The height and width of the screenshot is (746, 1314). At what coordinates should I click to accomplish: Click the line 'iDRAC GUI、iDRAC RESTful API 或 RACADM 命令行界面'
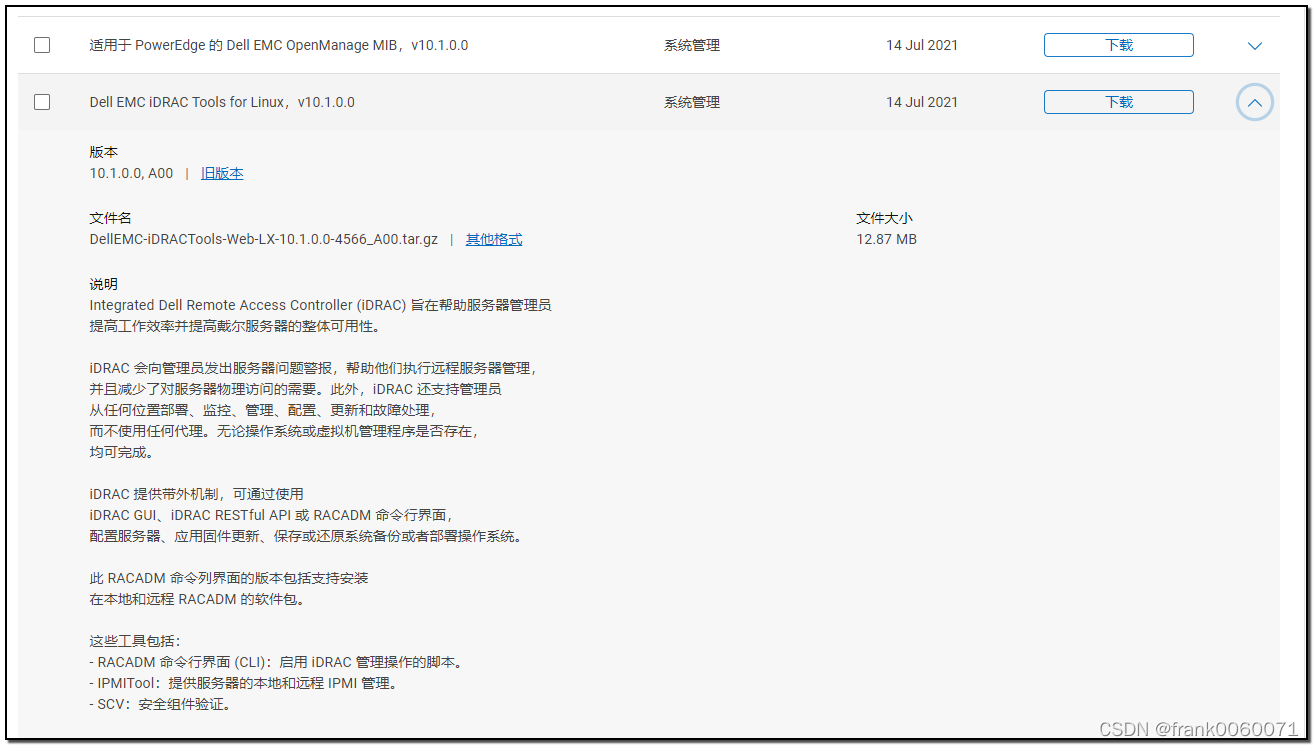[x=271, y=515]
